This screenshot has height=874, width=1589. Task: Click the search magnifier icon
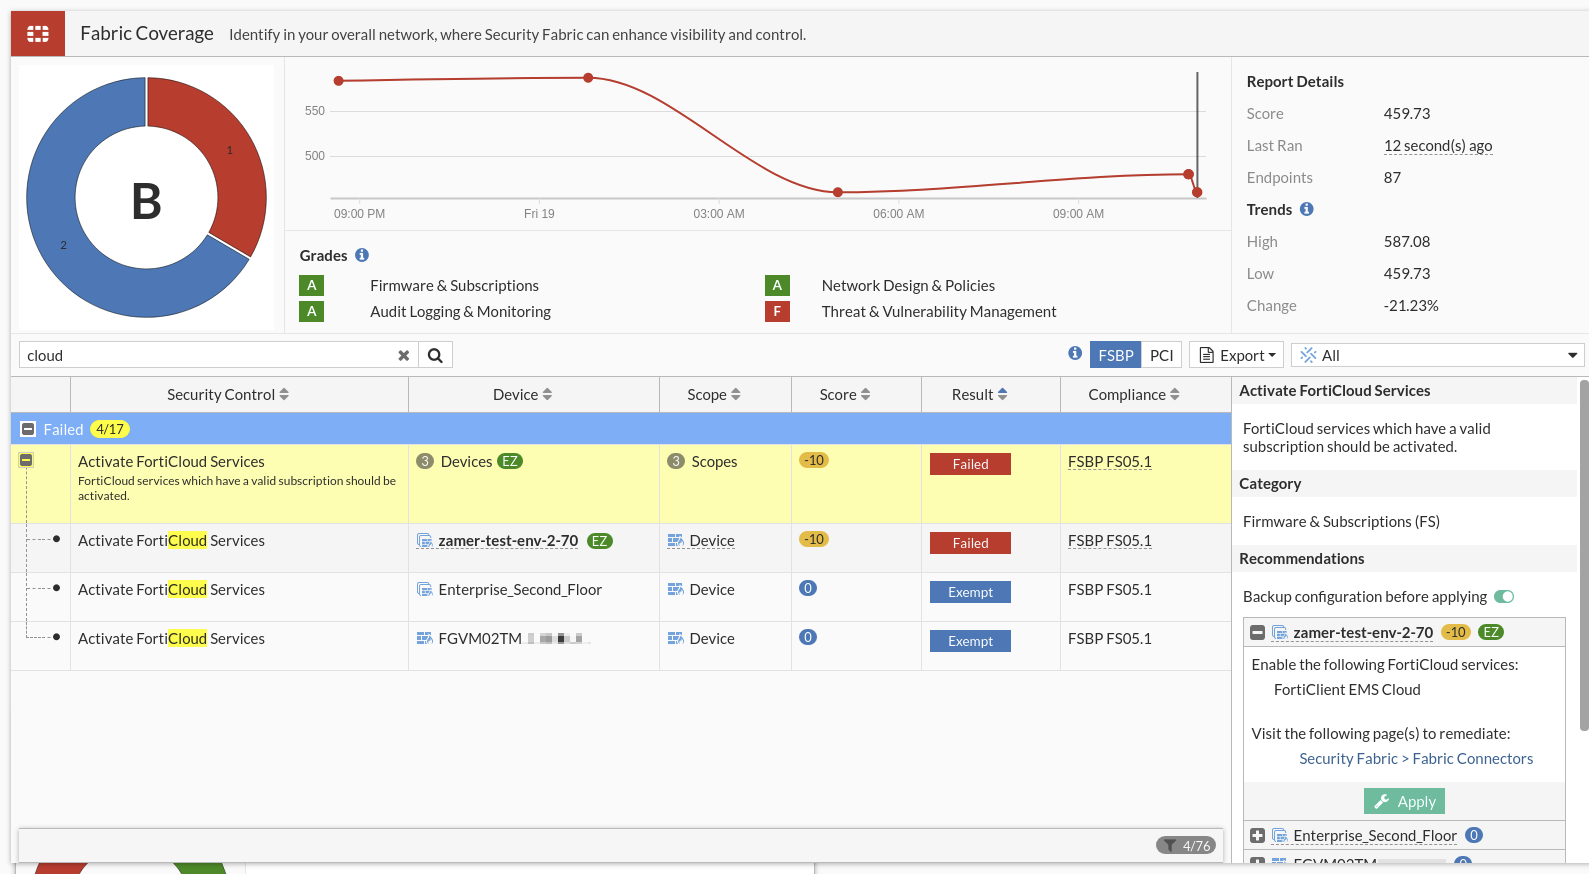(435, 355)
